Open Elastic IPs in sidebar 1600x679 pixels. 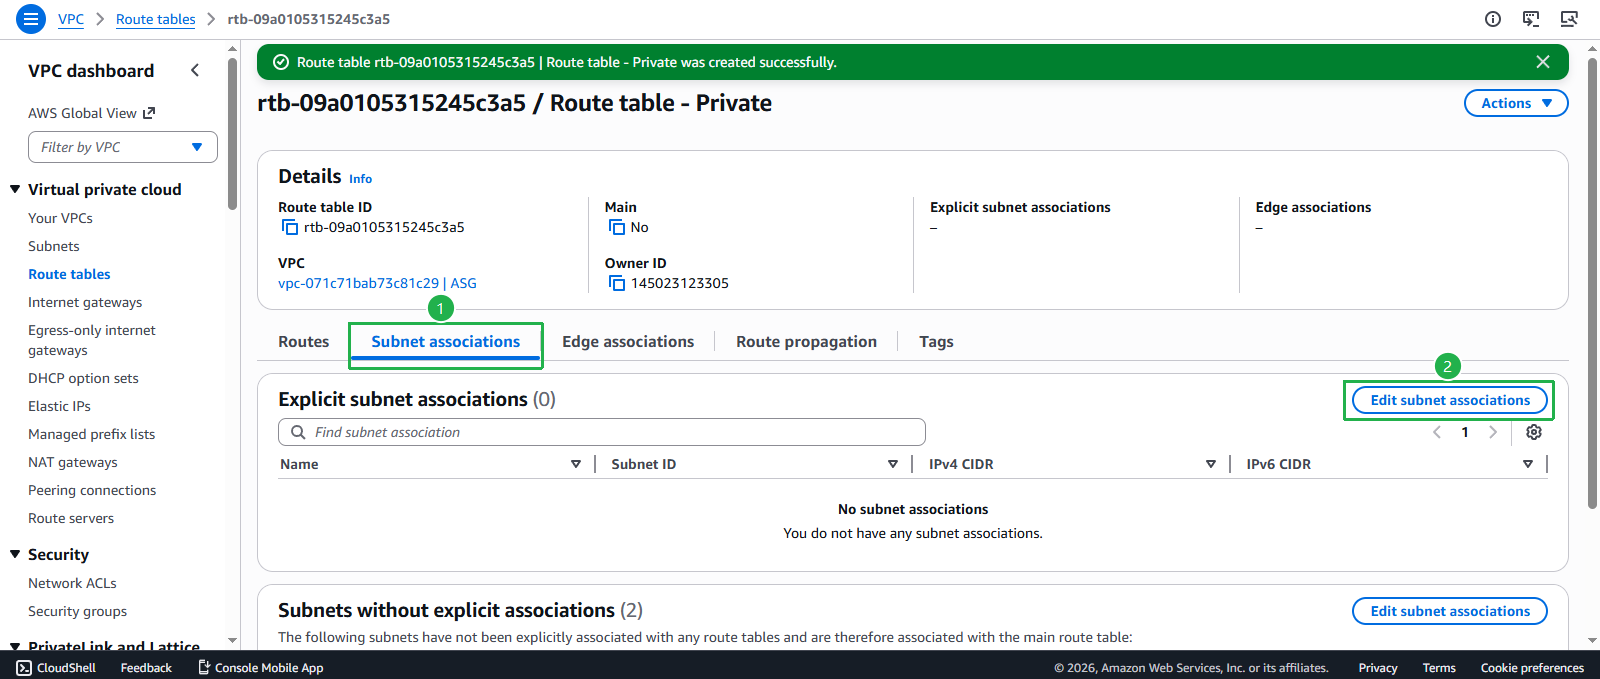click(59, 406)
